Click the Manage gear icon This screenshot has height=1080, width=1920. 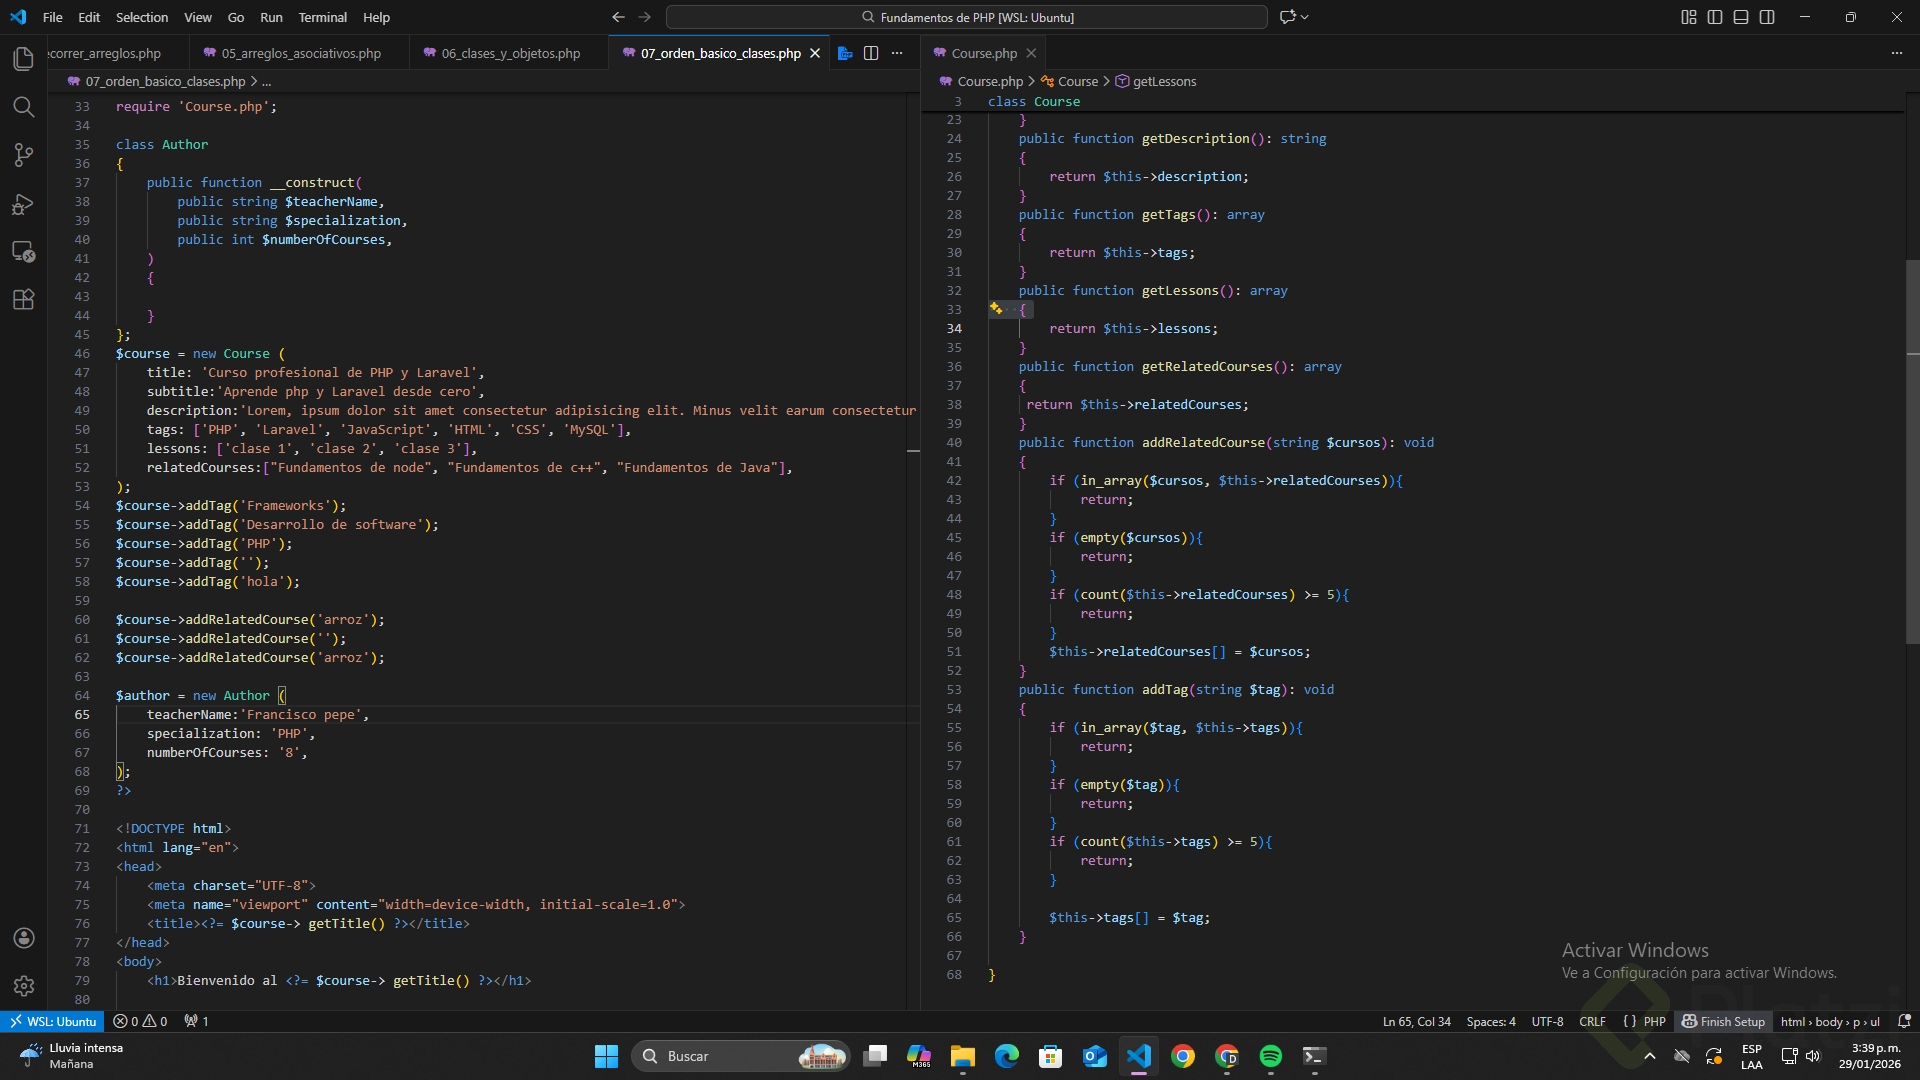pyautogui.click(x=23, y=986)
